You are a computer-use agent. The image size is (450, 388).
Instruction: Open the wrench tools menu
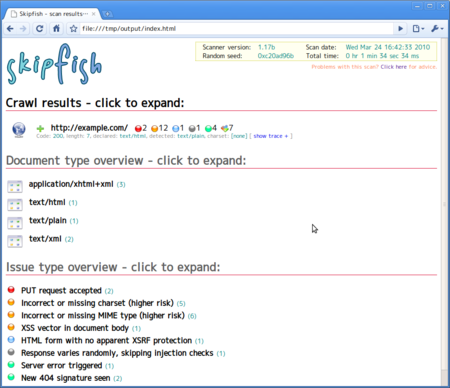[437, 29]
